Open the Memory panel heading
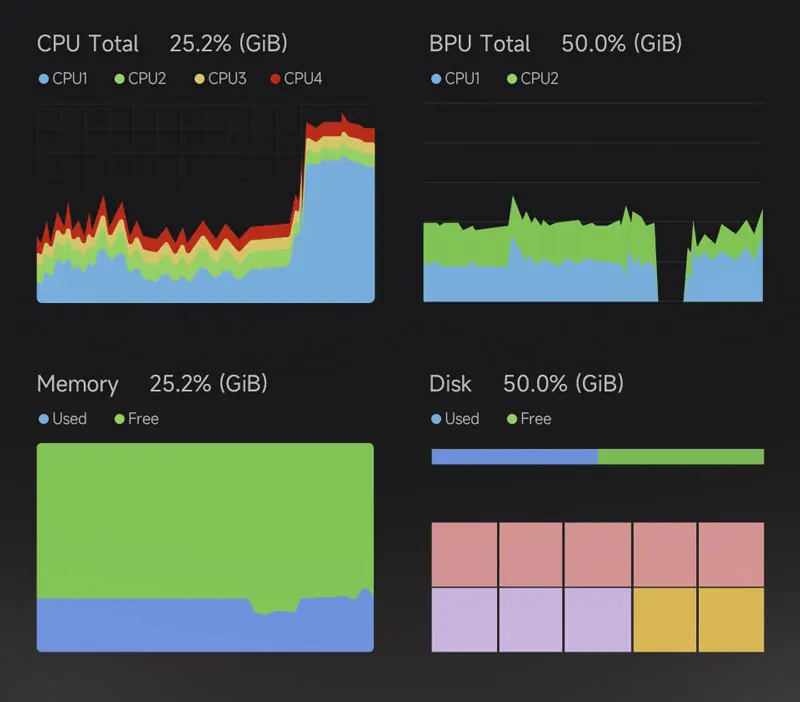The image size is (800, 702). pyautogui.click(x=77, y=384)
